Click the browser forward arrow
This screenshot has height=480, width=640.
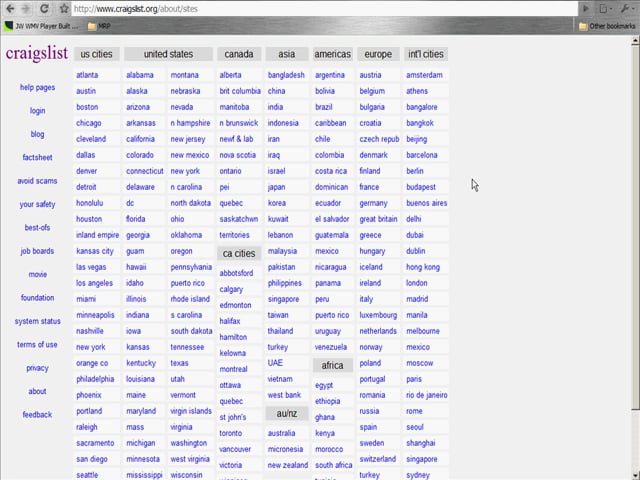[x=26, y=8]
